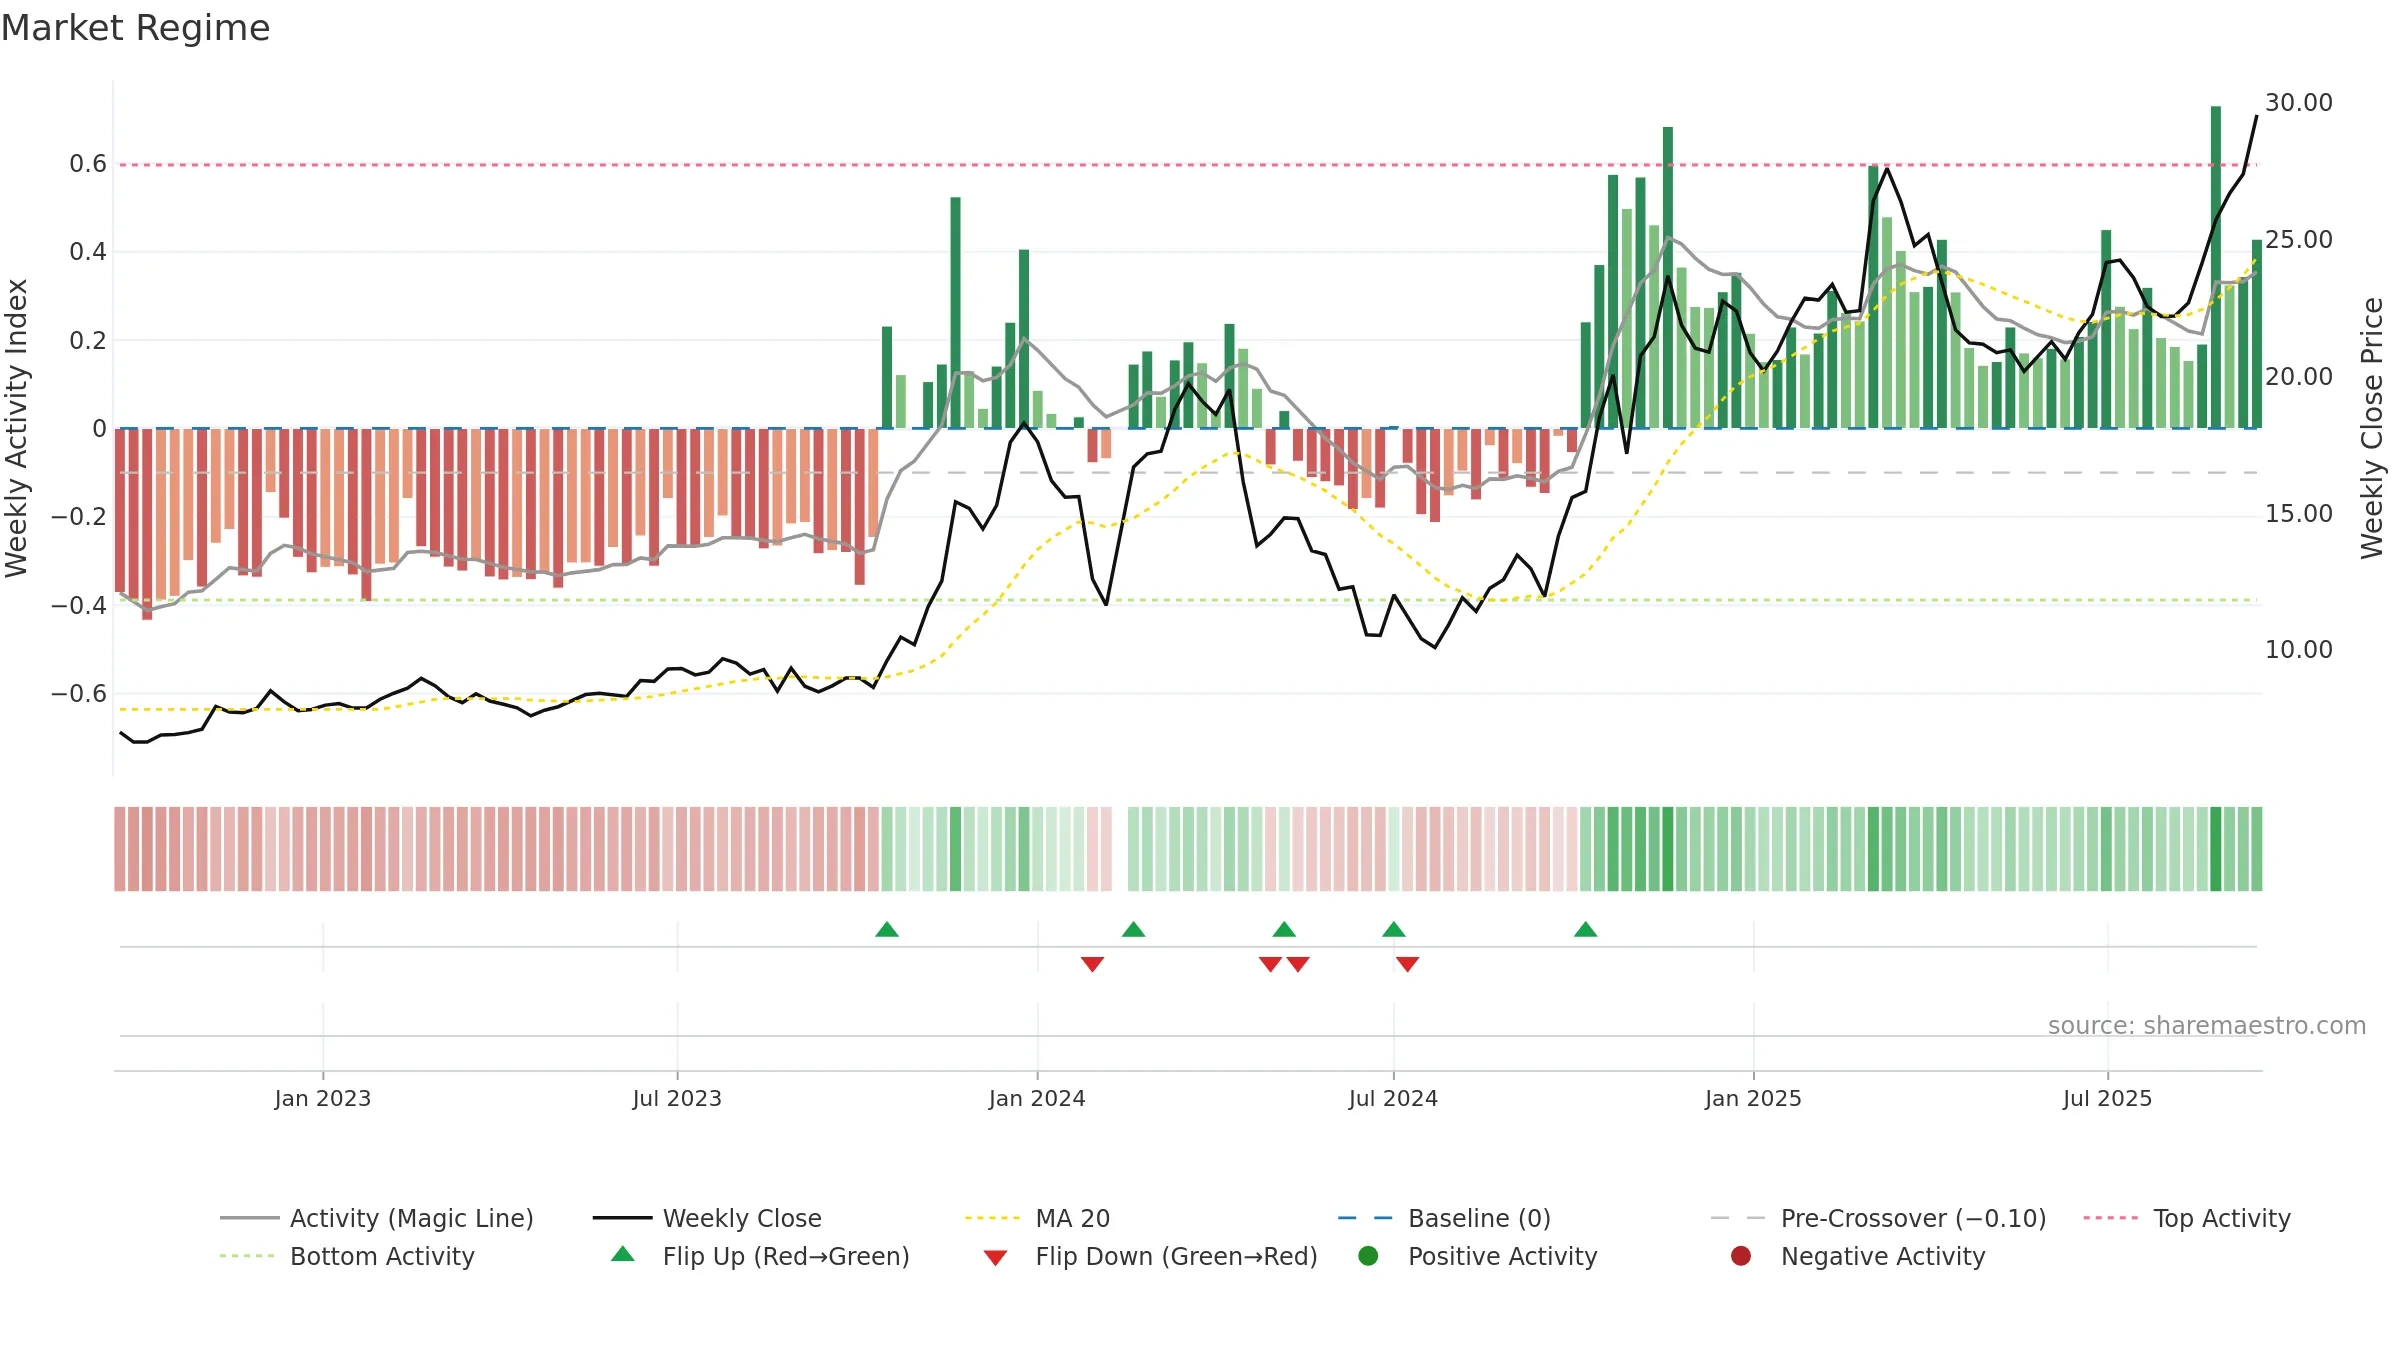Image resolution: width=2400 pixels, height=1350 pixels.
Task: Click green Positive Activity legend circle
Action: (1368, 1256)
